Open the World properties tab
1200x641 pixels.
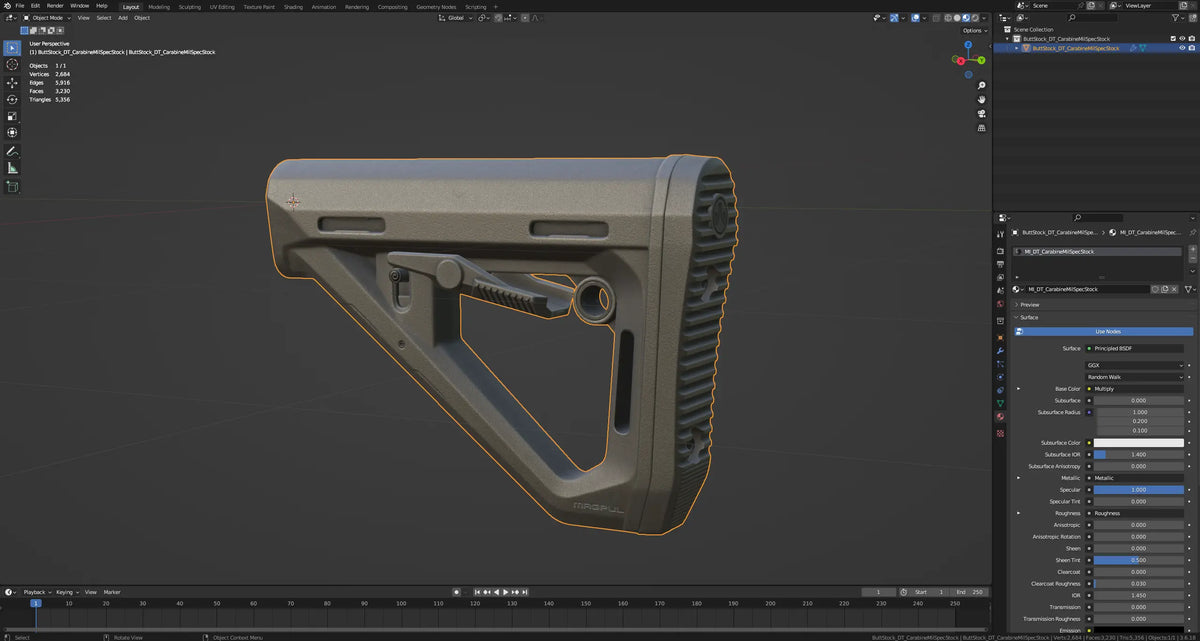pos(1000,303)
